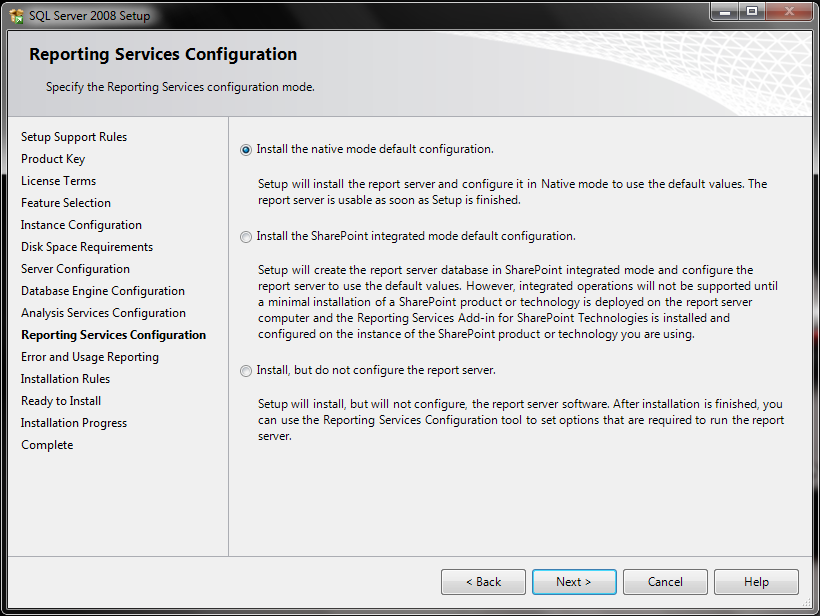This screenshot has height=616, width=820.
Task: Click the Reporting Services Configuration page heading
Action: click(163, 54)
